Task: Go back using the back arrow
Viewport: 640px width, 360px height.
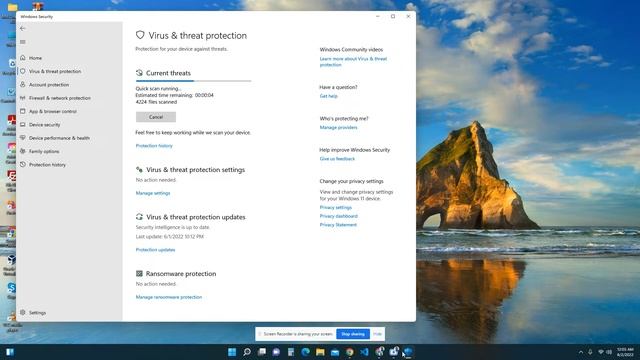Action: coord(22,29)
